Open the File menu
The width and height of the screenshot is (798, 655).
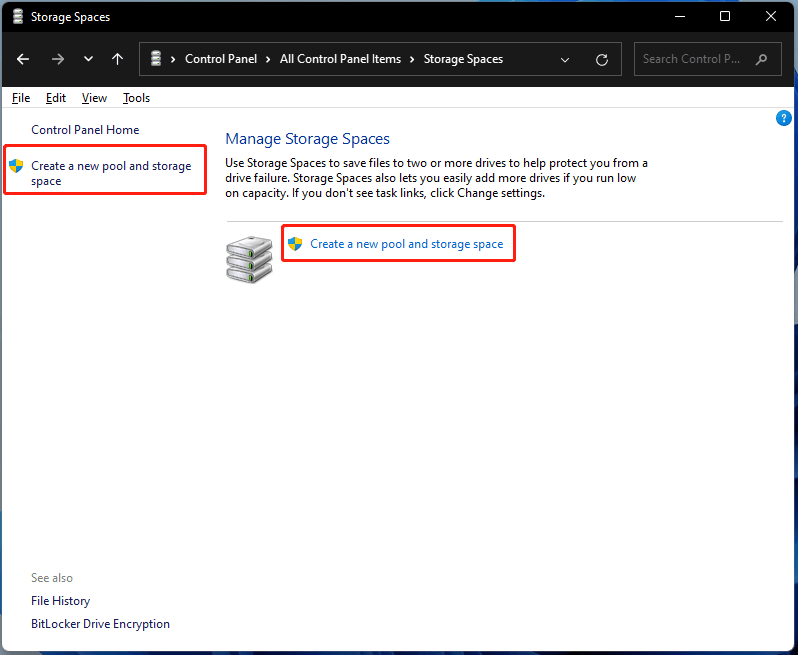click(x=21, y=98)
